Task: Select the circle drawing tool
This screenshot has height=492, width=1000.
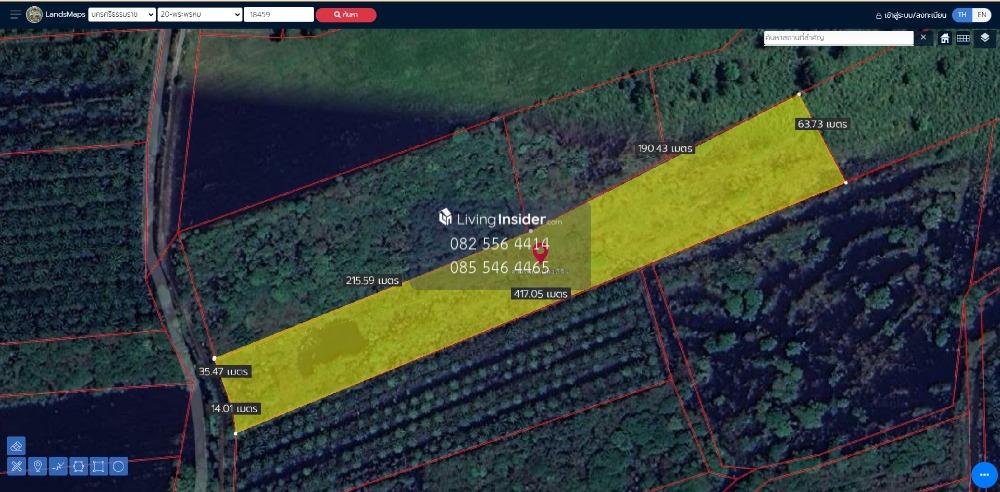Action: [x=118, y=466]
